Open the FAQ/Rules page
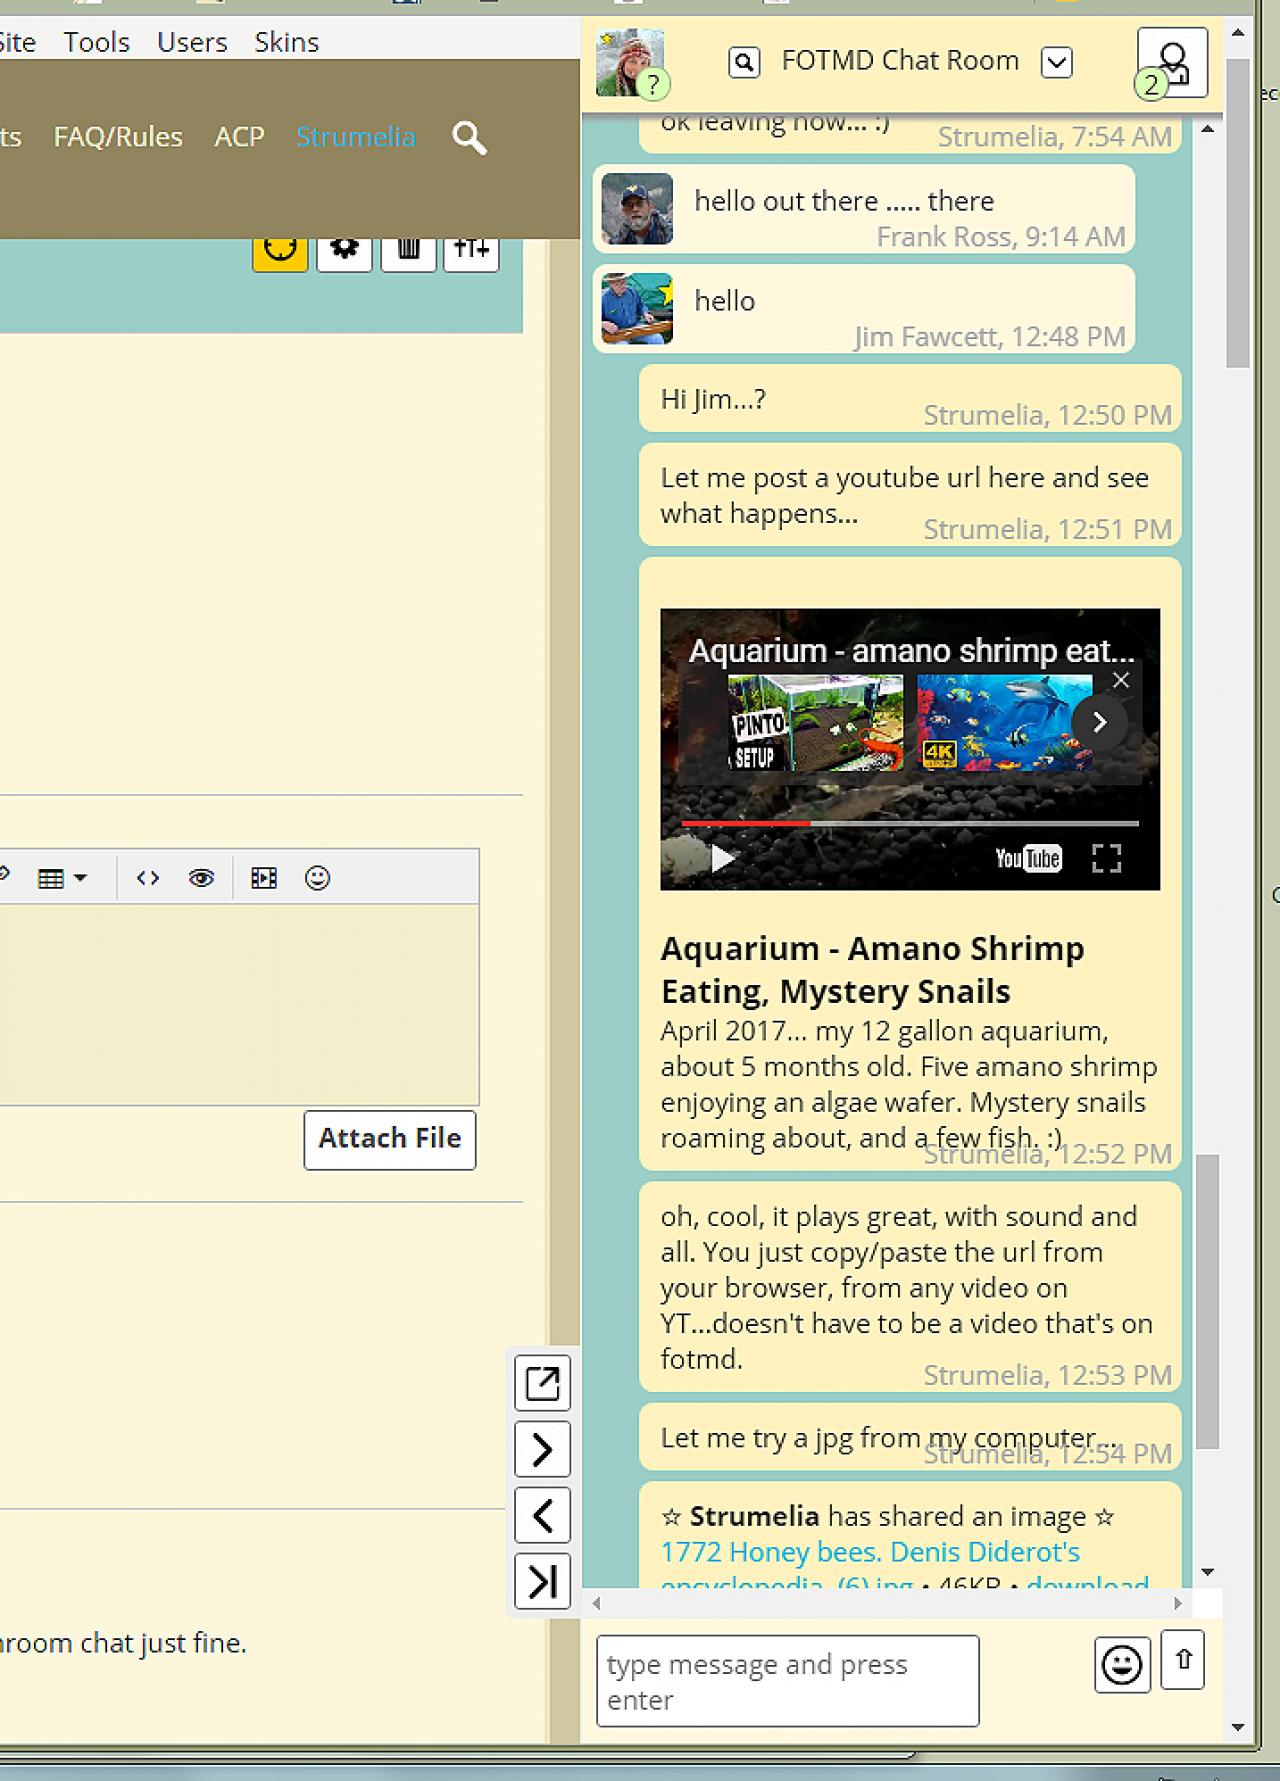1280x1781 pixels. (118, 137)
